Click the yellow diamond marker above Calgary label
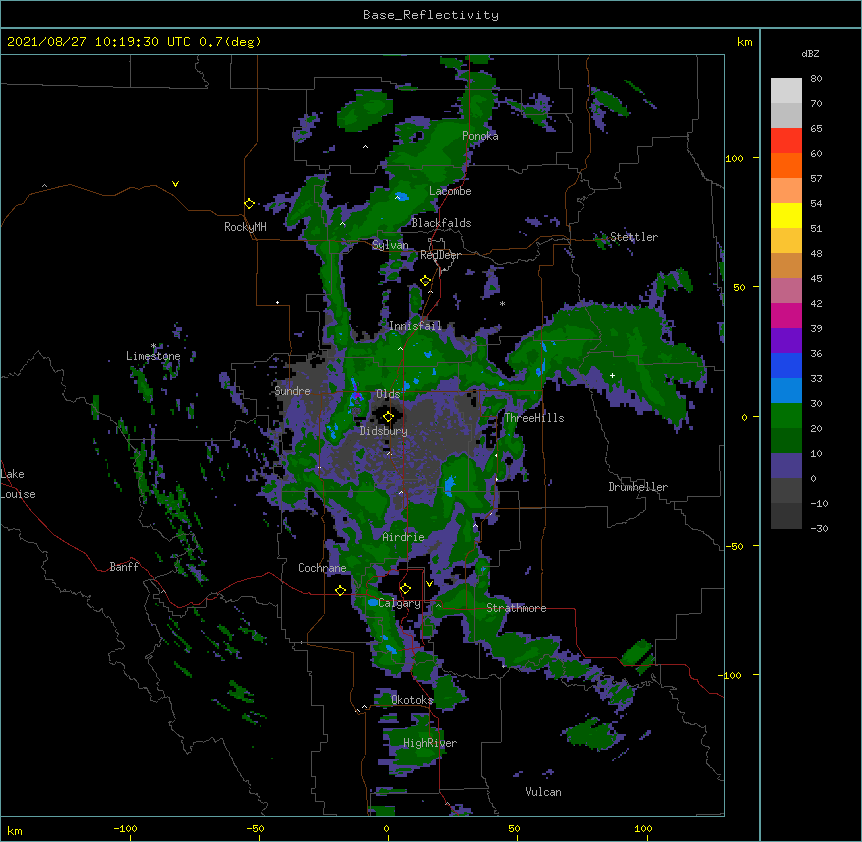Image resolution: width=862 pixels, height=842 pixels. click(405, 589)
